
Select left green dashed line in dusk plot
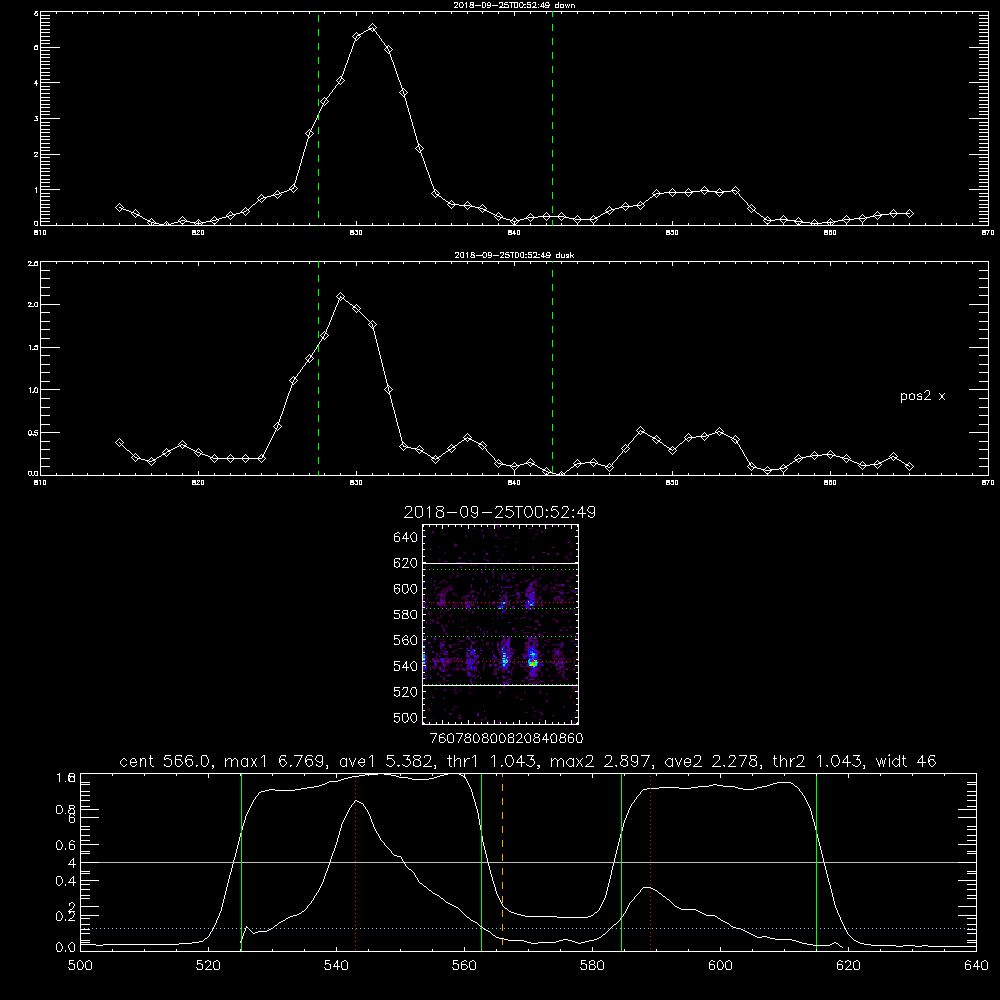click(x=318, y=368)
